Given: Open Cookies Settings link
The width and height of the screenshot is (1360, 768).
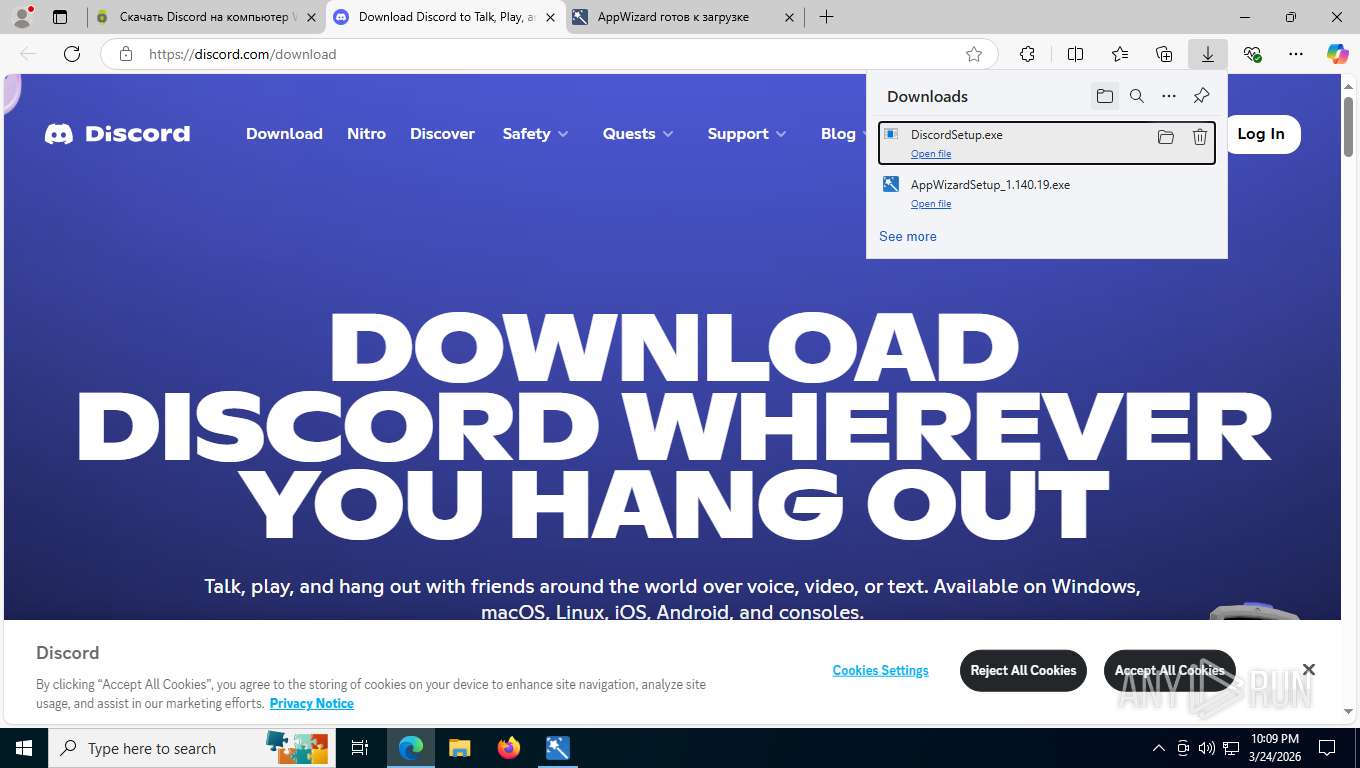Looking at the screenshot, I should pos(880,671).
